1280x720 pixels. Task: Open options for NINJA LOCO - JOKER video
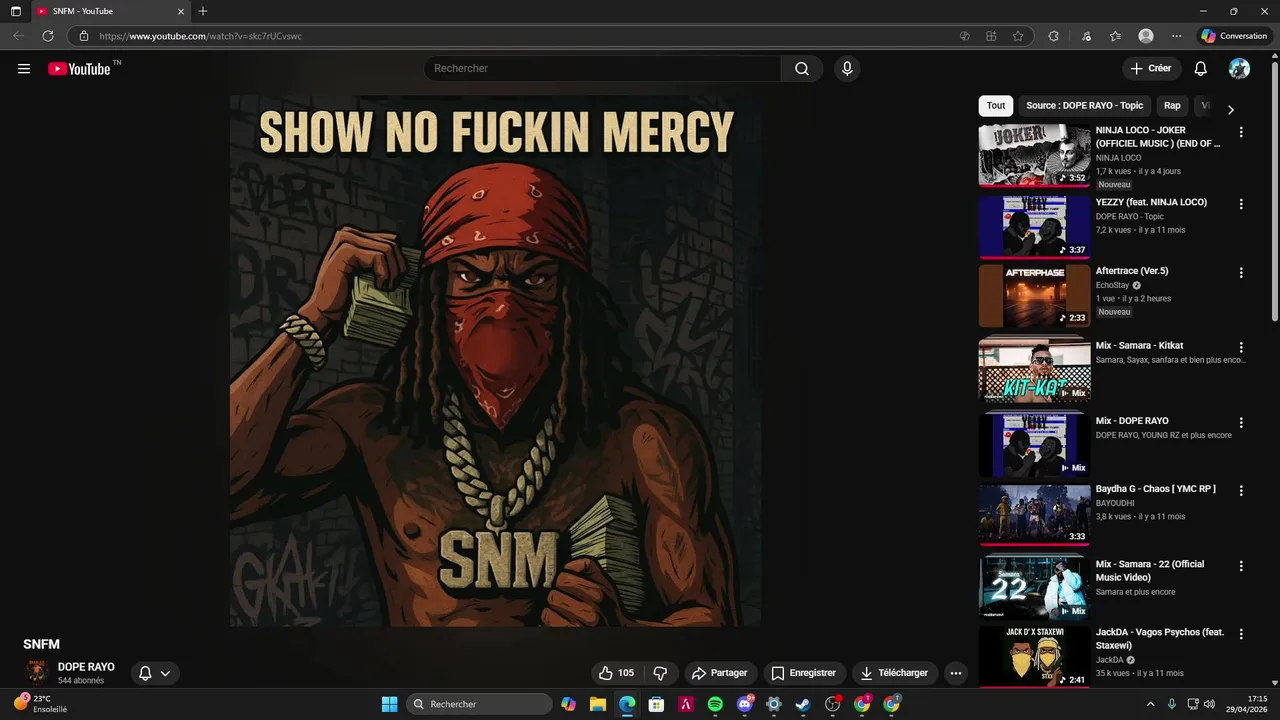point(1241,132)
